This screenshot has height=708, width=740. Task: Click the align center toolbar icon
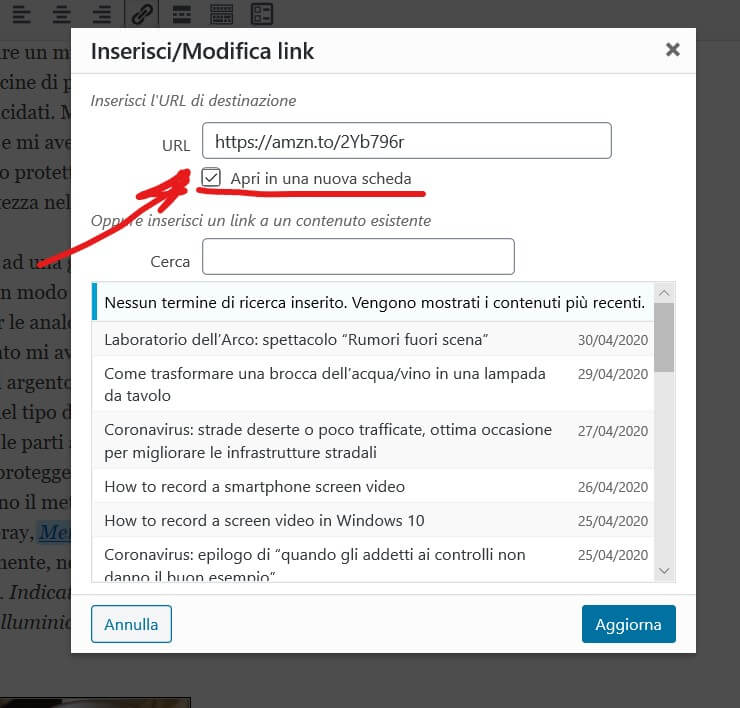(x=61, y=14)
